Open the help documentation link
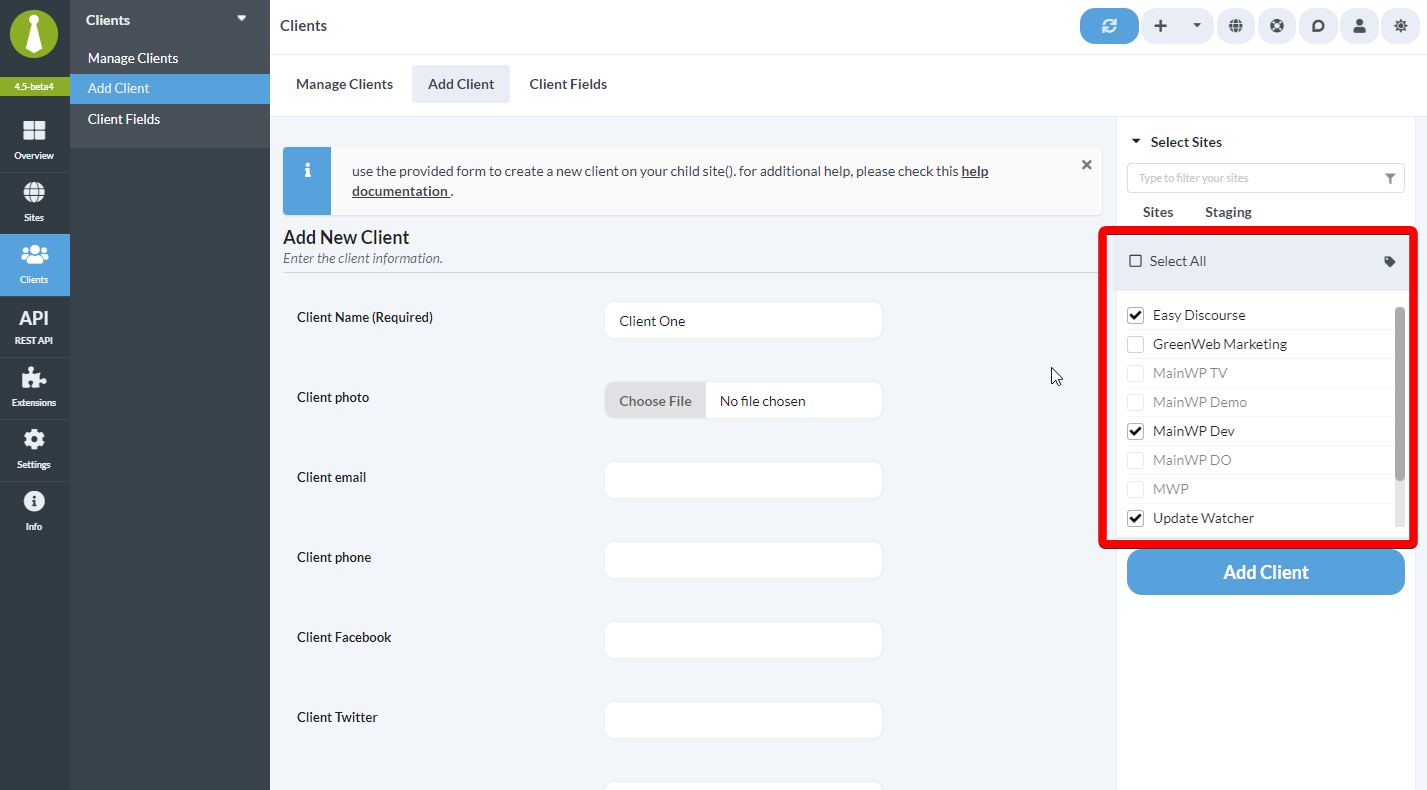This screenshot has height=790, width=1427. pos(400,191)
